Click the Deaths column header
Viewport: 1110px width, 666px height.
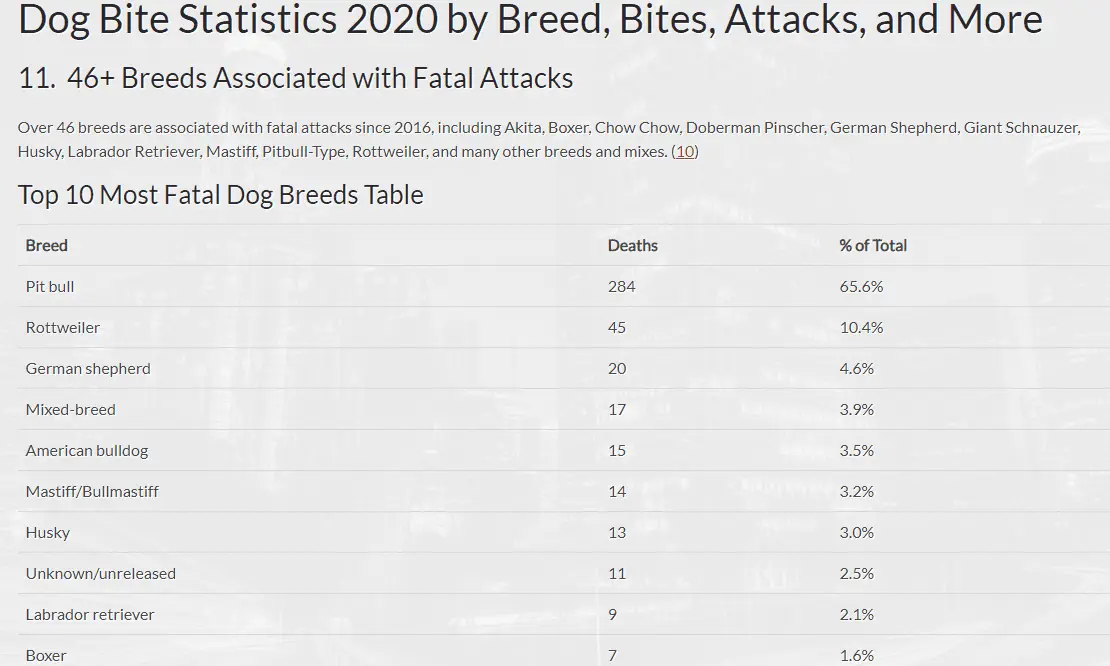(633, 245)
